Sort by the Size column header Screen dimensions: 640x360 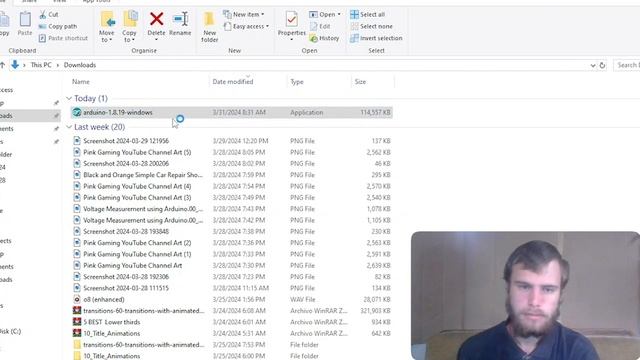click(x=360, y=82)
